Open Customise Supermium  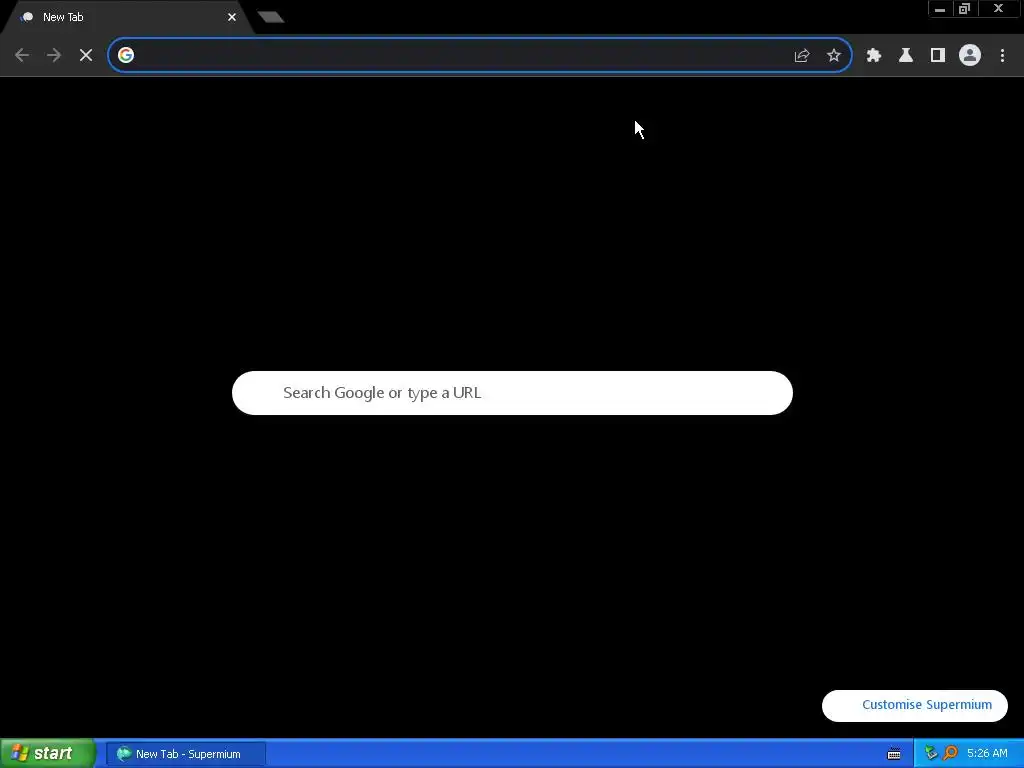pyautogui.click(x=914, y=705)
